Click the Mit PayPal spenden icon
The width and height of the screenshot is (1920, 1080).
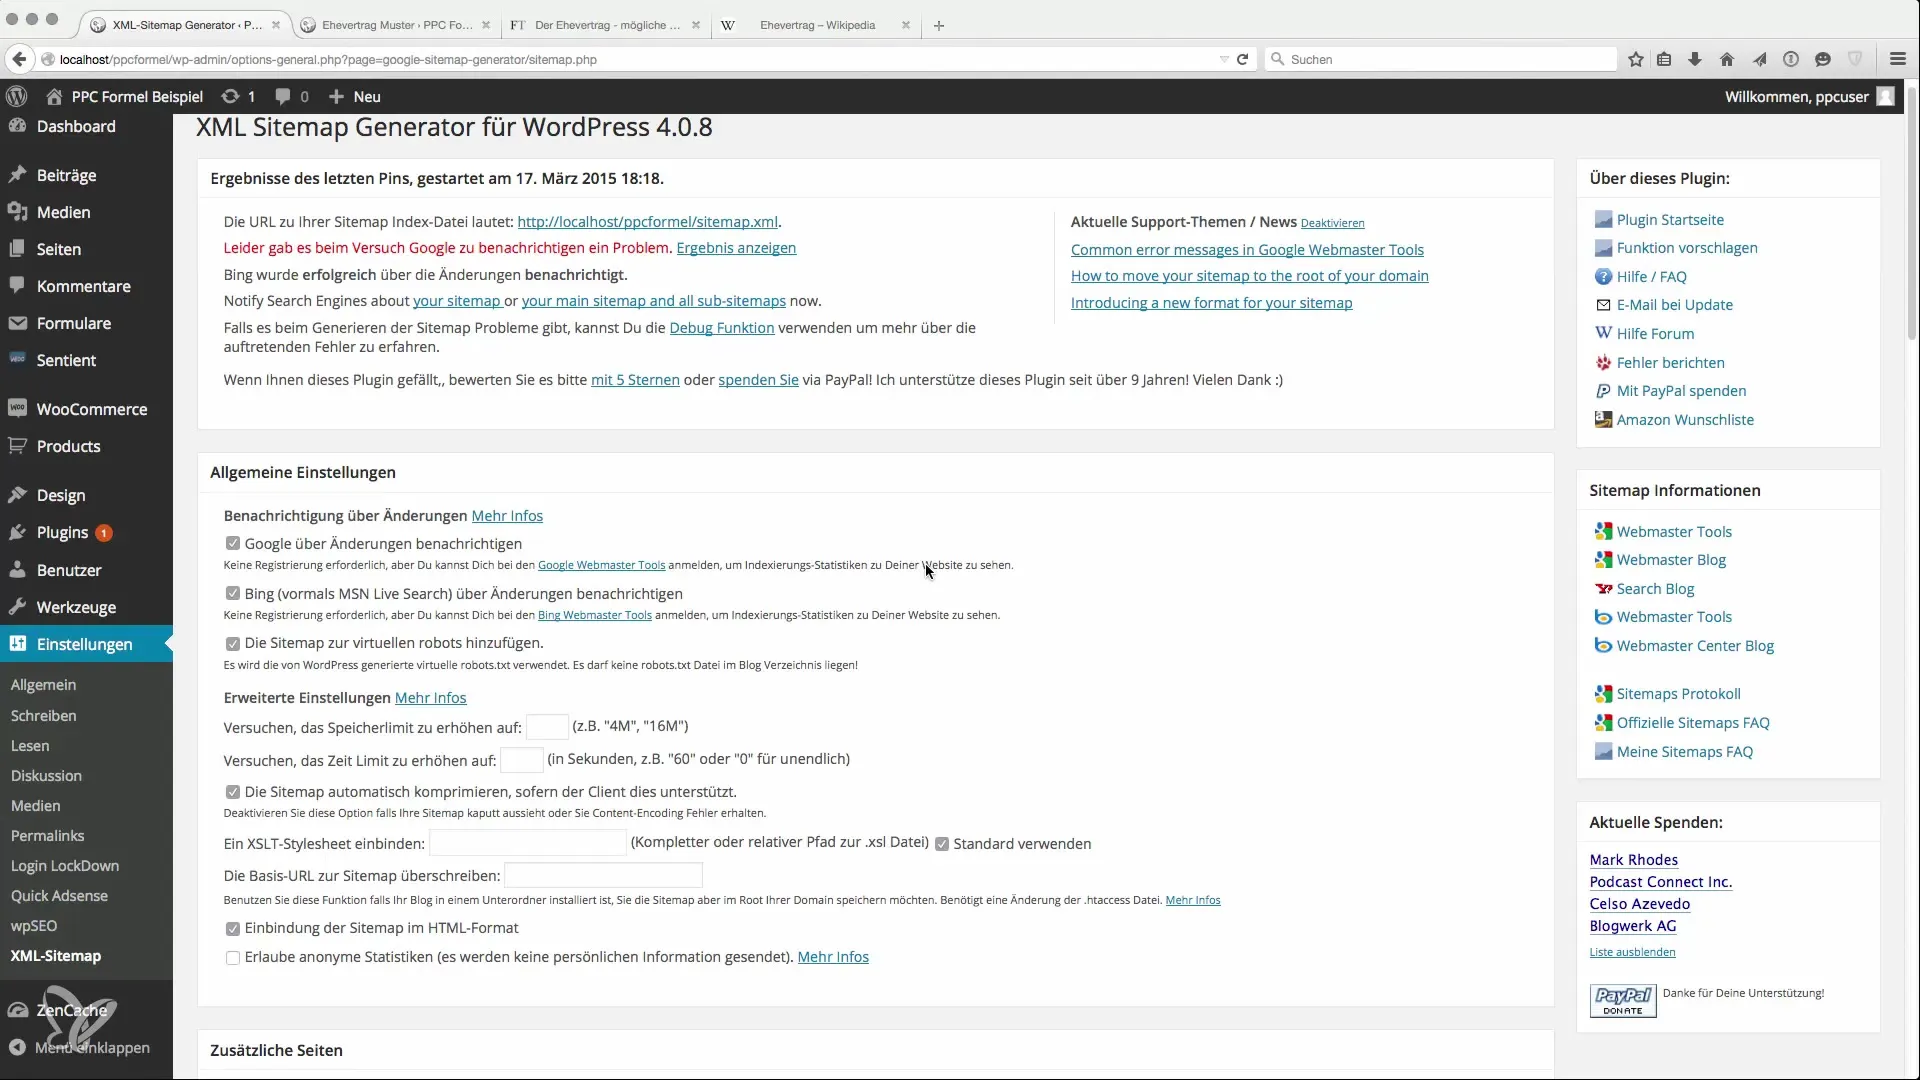tap(1603, 391)
